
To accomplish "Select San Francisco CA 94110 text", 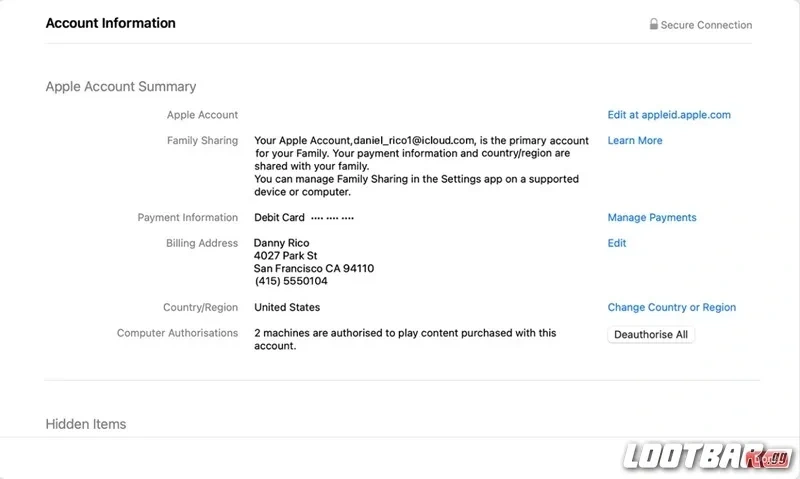I will [314, 268].
